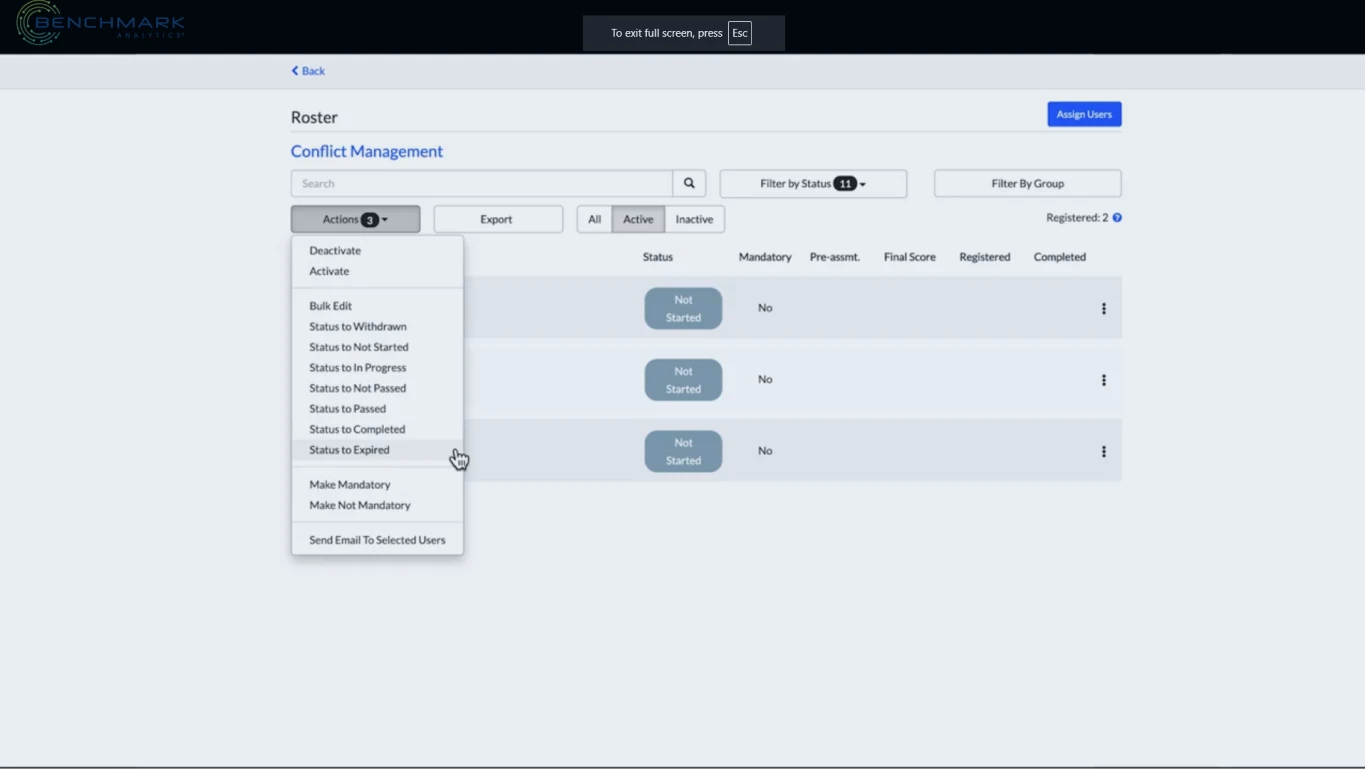Switch to the All tab

[594, 219]
